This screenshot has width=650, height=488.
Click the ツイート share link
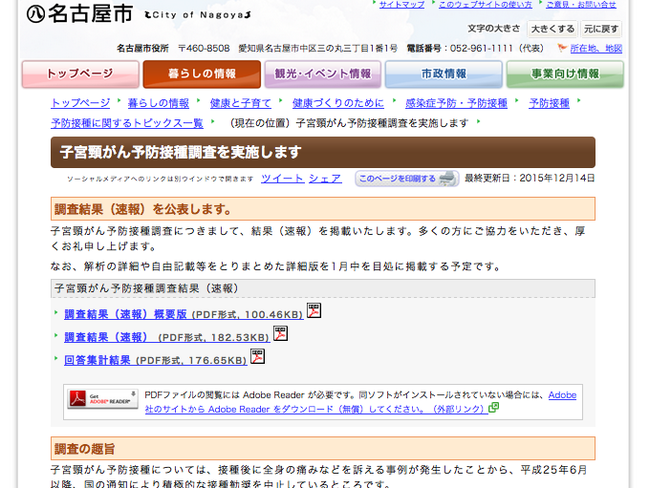[x=282, y=178]
